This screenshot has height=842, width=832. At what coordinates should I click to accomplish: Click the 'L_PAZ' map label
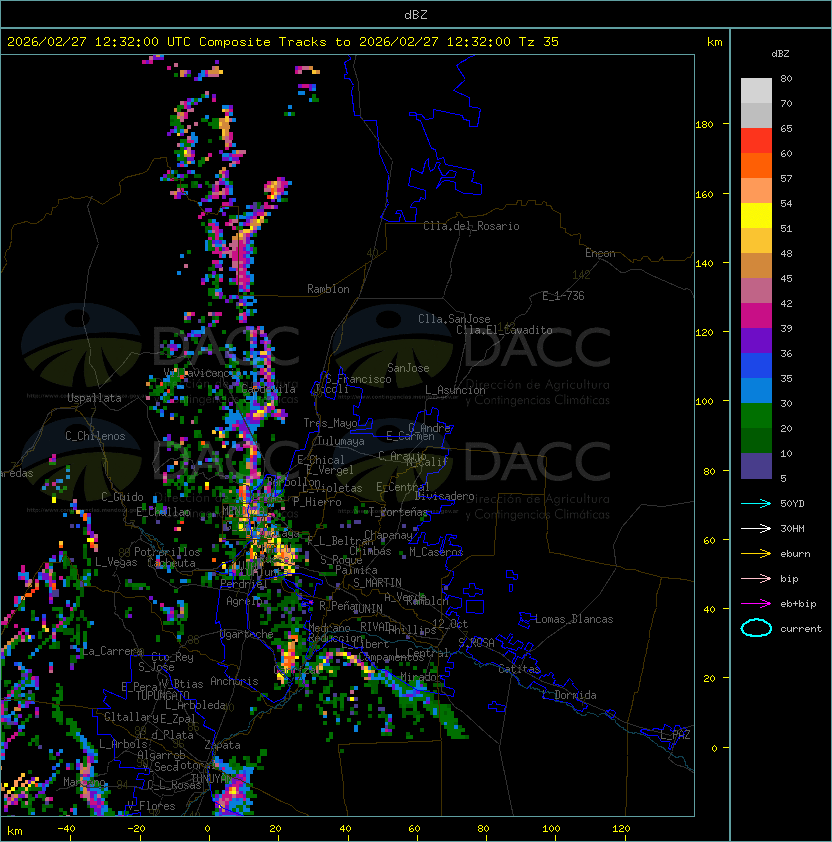click(675, 735)
